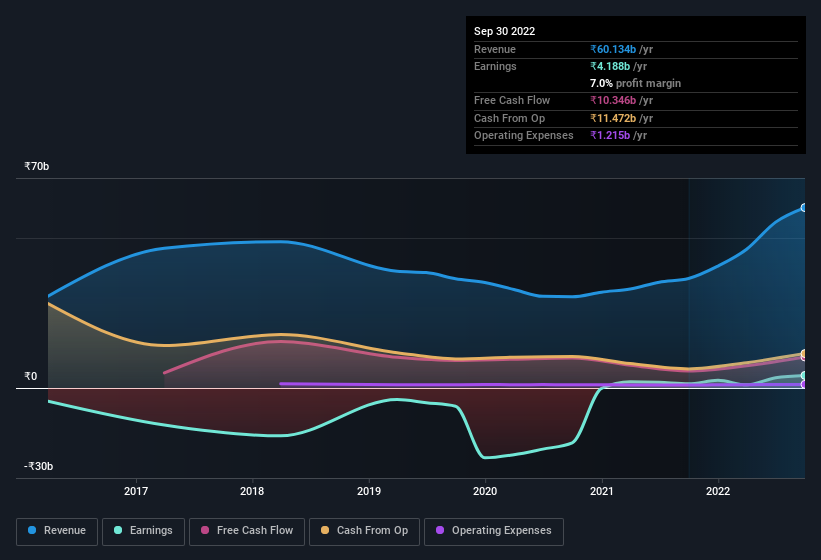
Task: Click the ₹1.215b operating expenses value
Action: click(x=610, y=136)
